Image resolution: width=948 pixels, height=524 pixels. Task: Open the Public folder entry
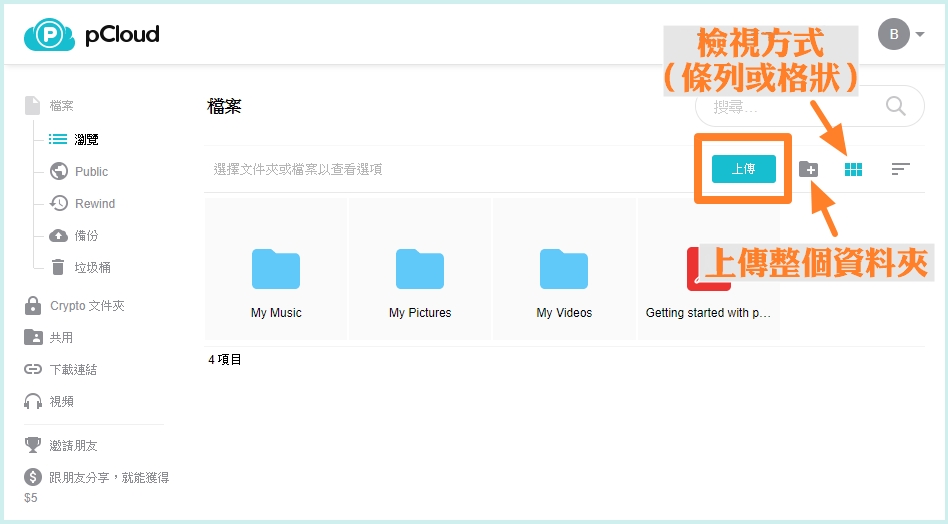click(91, 172)
